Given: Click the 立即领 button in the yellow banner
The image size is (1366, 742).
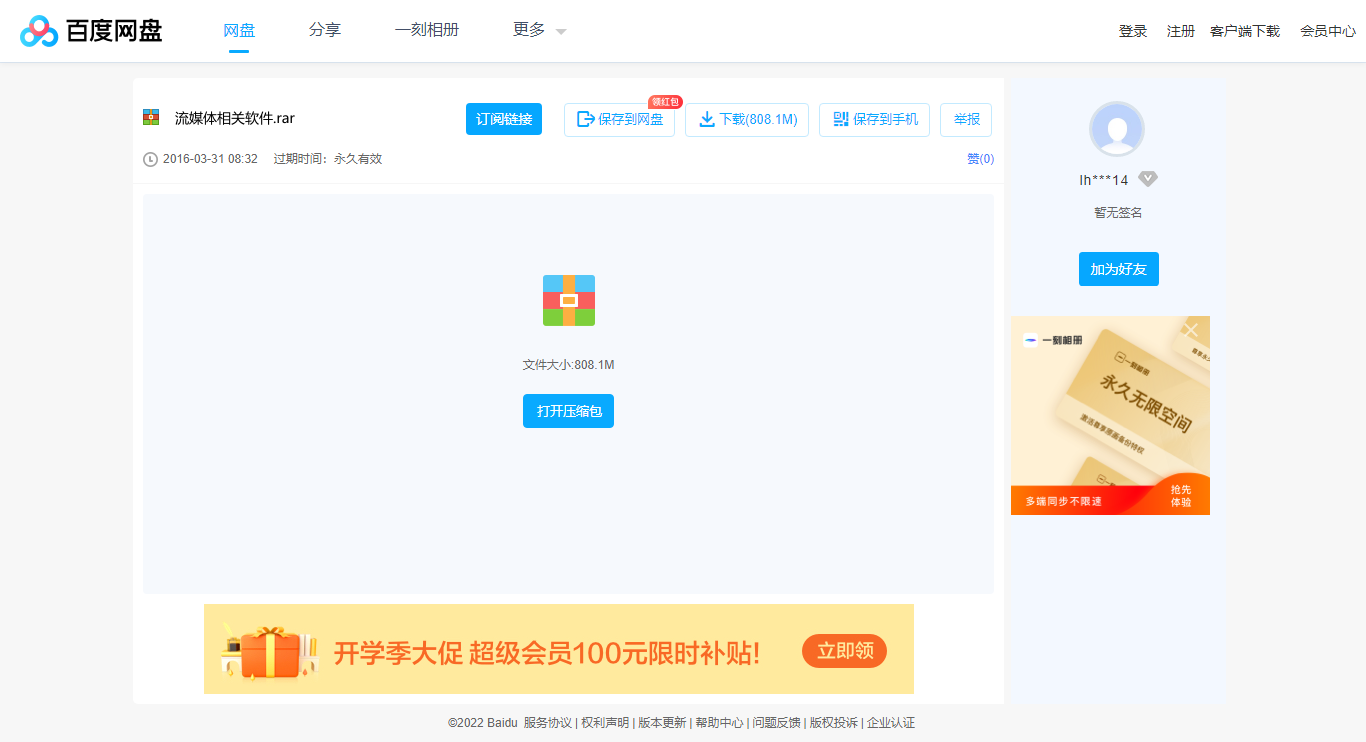Looking at the screenshot, I should pyautogui.click(x=844, y=650).
